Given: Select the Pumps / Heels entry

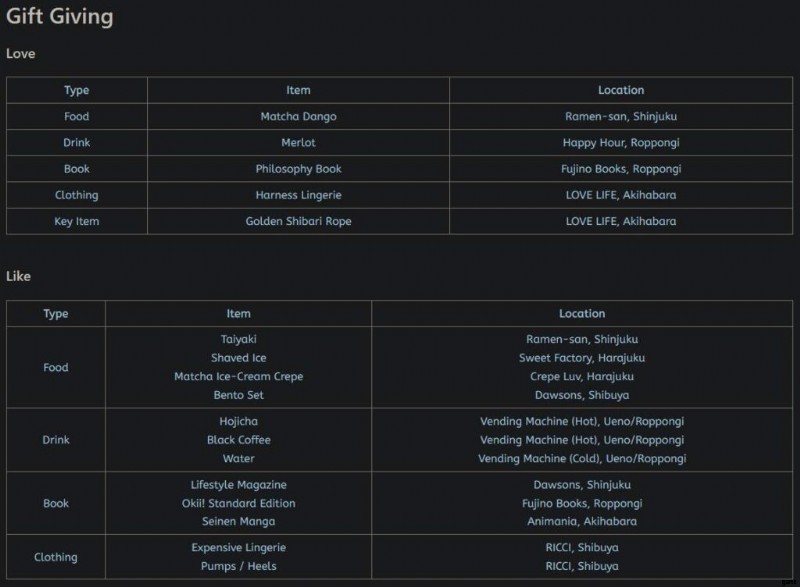Looking at the screenshot, I should pyautogui.click(x=238, y=566).
